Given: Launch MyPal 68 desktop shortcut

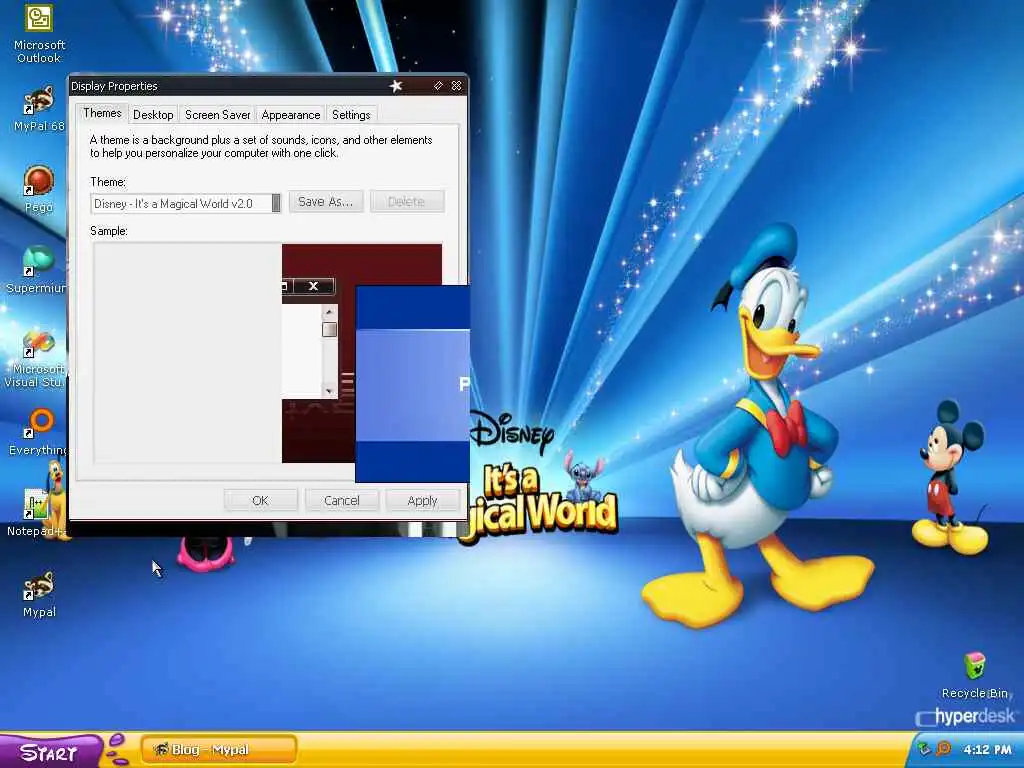Looking at the screenshot, I should [39, 109].
